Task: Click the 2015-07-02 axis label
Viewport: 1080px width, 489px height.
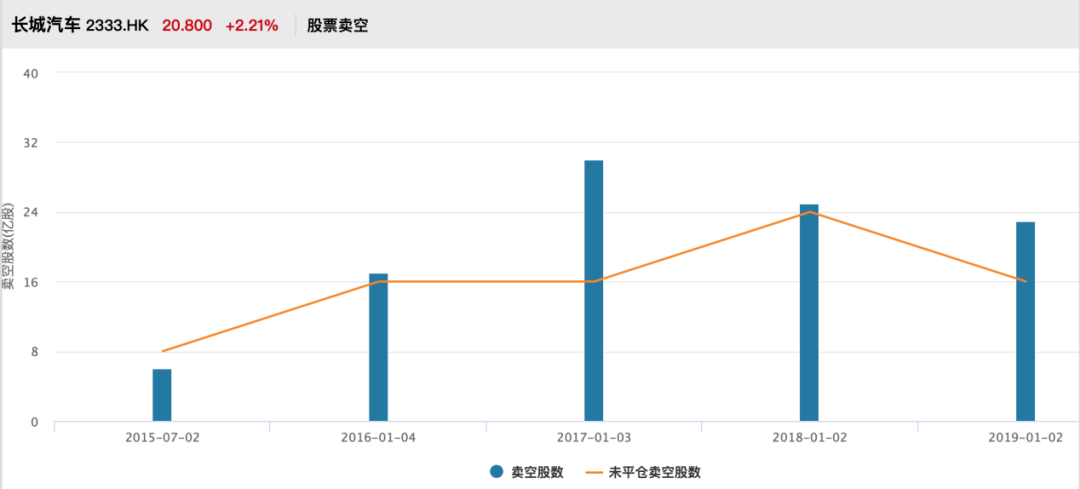Action: 162,437
